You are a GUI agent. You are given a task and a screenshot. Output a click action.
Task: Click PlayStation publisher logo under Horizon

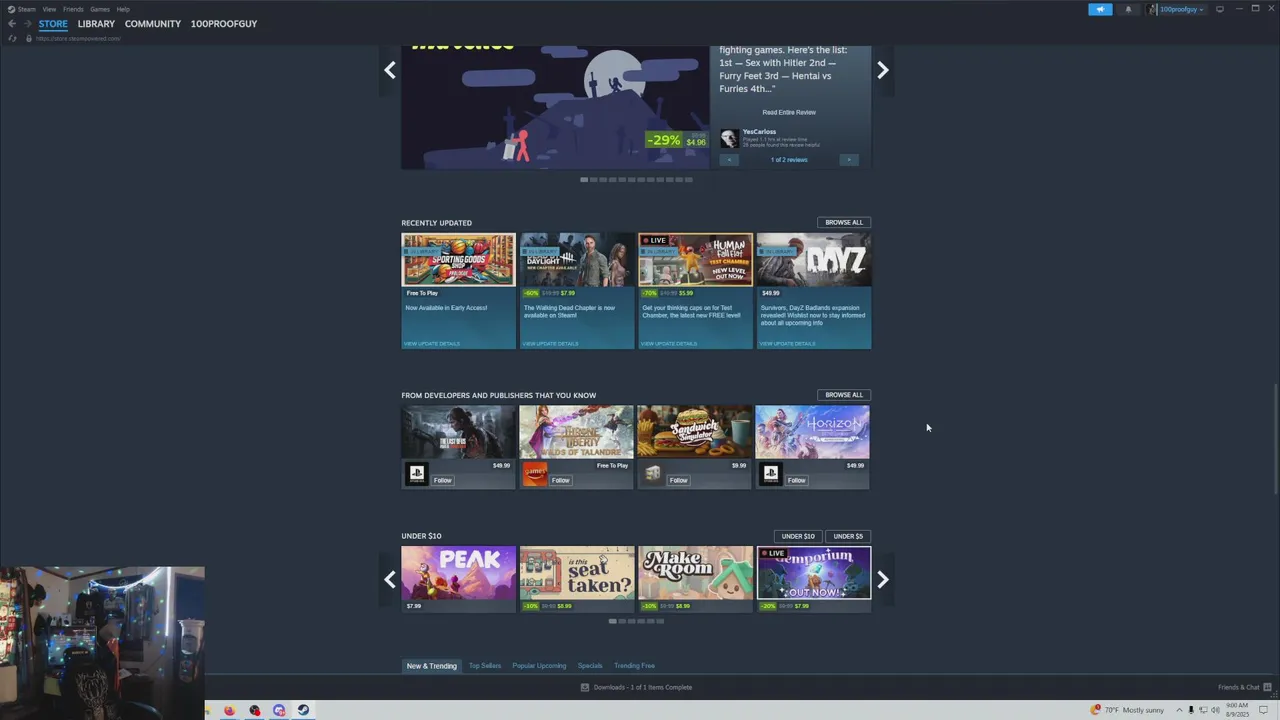coord(770,474)
